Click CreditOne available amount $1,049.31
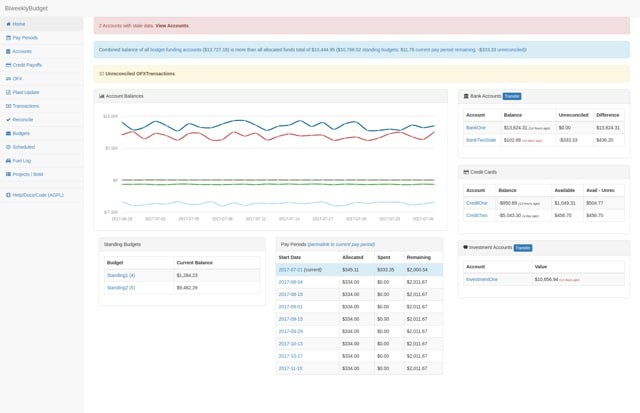This screenshot has height=413, width=640. 565,203
